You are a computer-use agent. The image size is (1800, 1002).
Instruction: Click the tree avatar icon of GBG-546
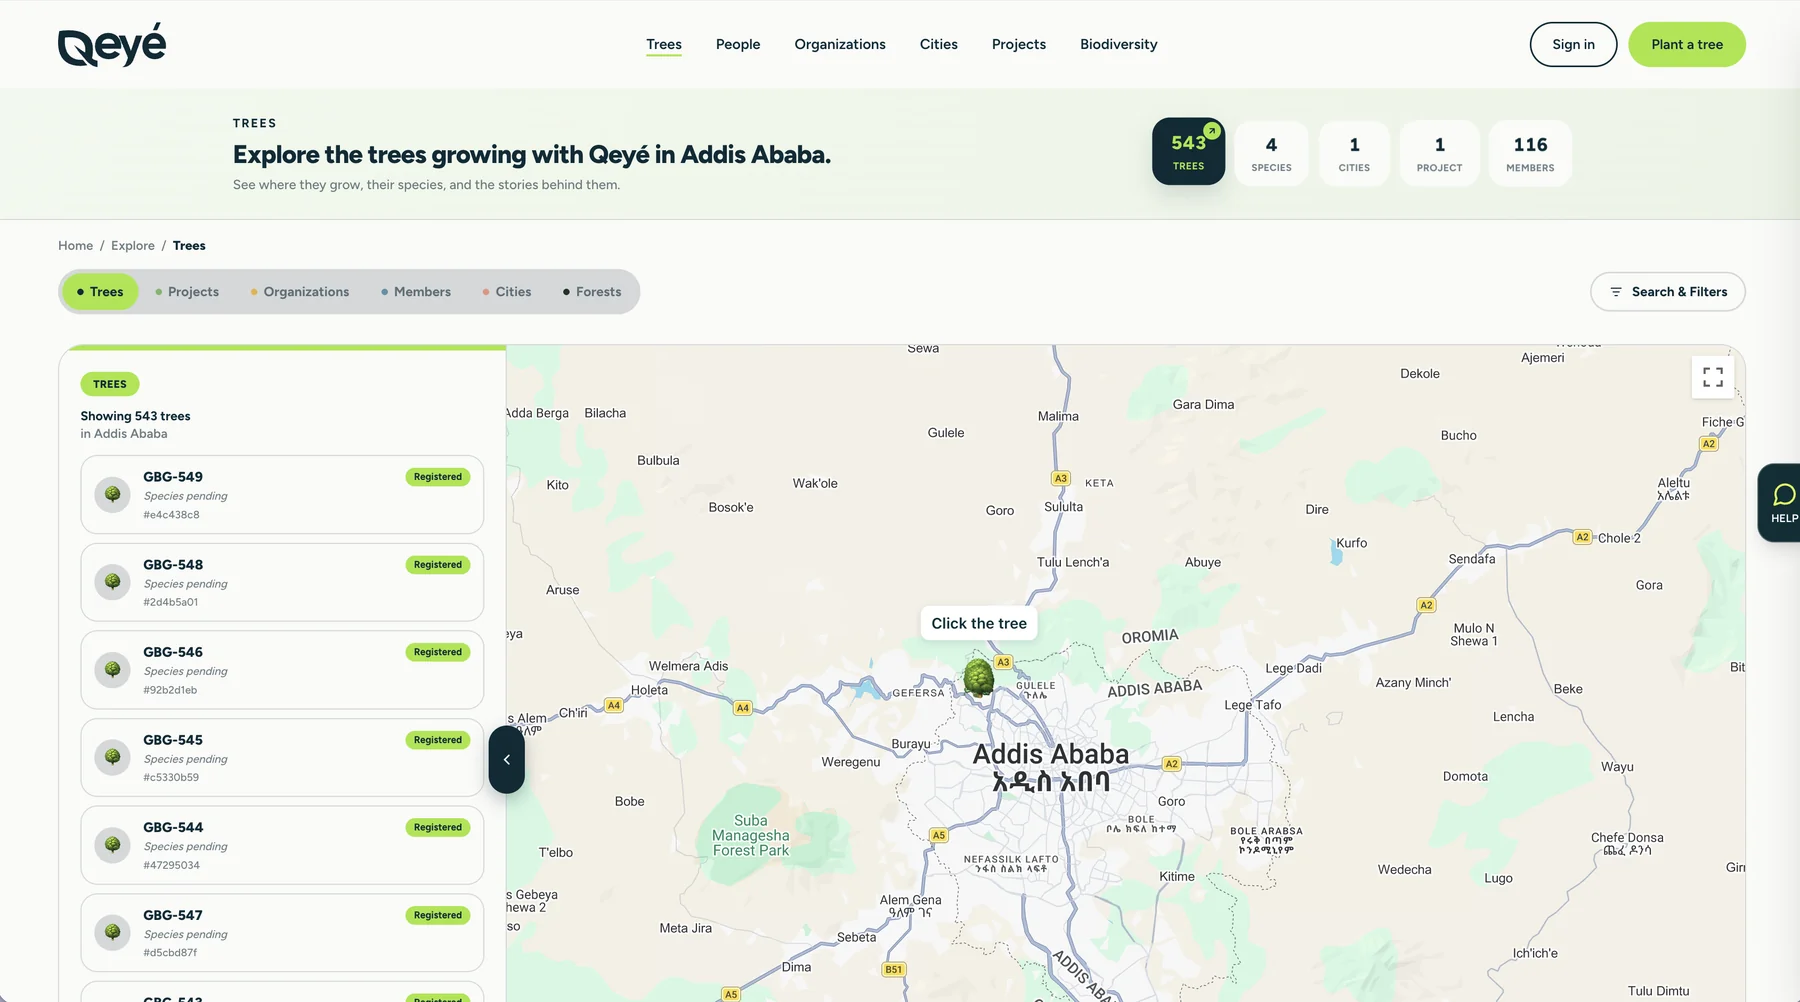point(113,670)
